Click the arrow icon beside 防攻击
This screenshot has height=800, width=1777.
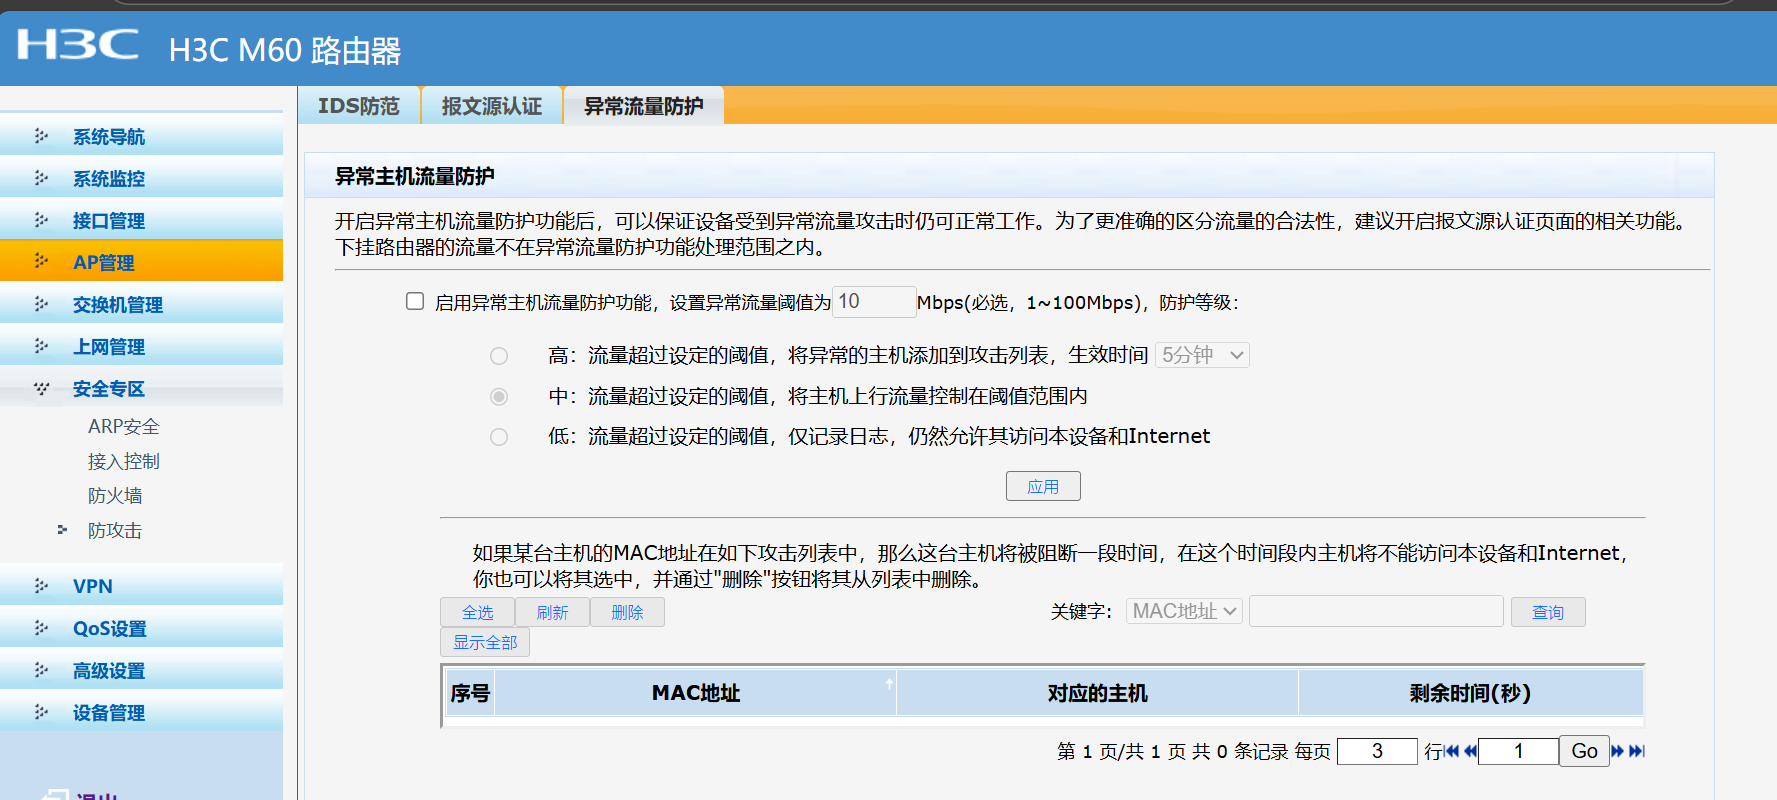click(x=62, y=530)
